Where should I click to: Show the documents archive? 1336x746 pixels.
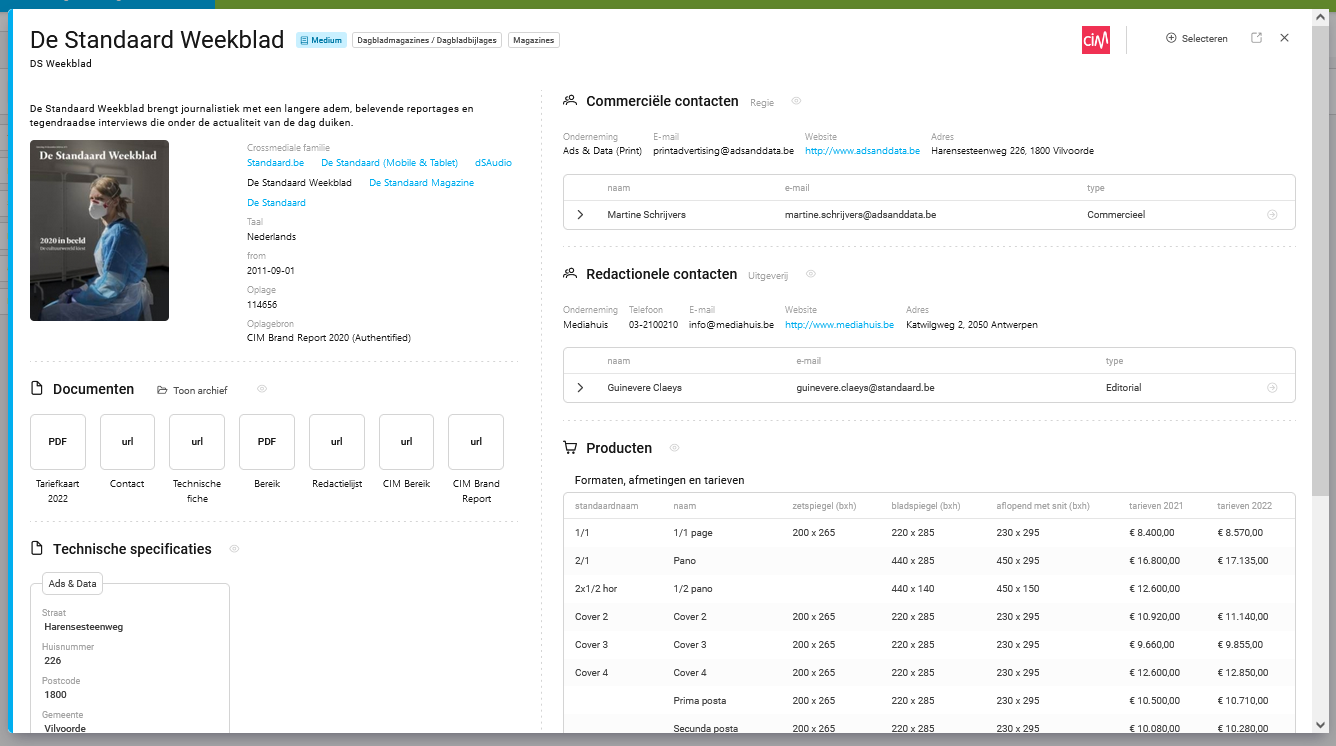(193, 390)
